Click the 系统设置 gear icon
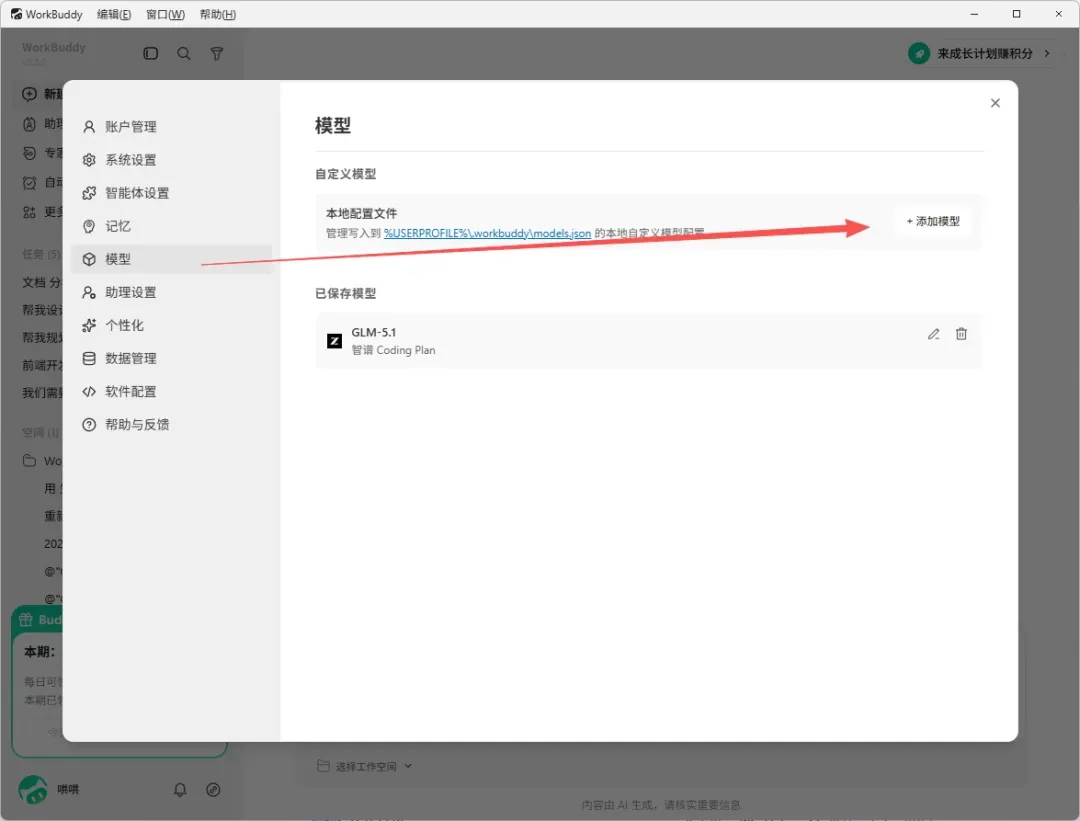 pyautogui.click(x=89, y=160)
